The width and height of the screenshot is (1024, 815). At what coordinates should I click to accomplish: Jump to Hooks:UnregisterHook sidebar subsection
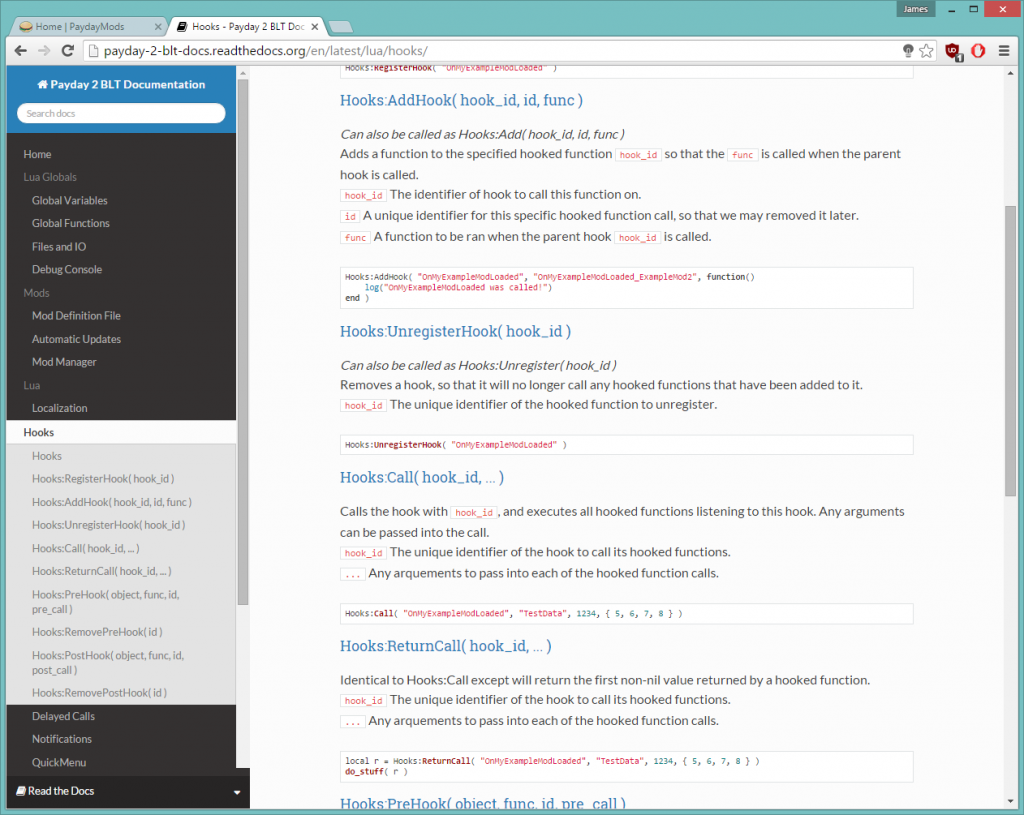coord(108,526)
